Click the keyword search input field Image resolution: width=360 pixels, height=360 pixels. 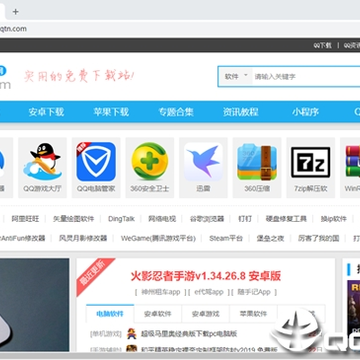(x=306, y=77)
